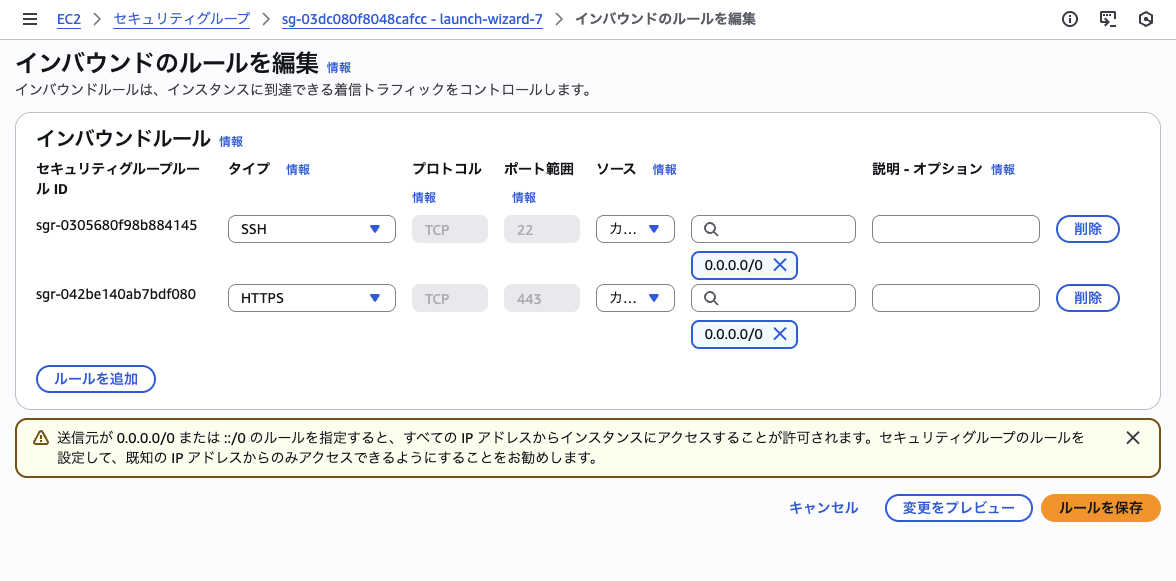Screen dimensions: 1176x581
Task: Click search icon in HTTPS source field
Action: pos(712,298)
